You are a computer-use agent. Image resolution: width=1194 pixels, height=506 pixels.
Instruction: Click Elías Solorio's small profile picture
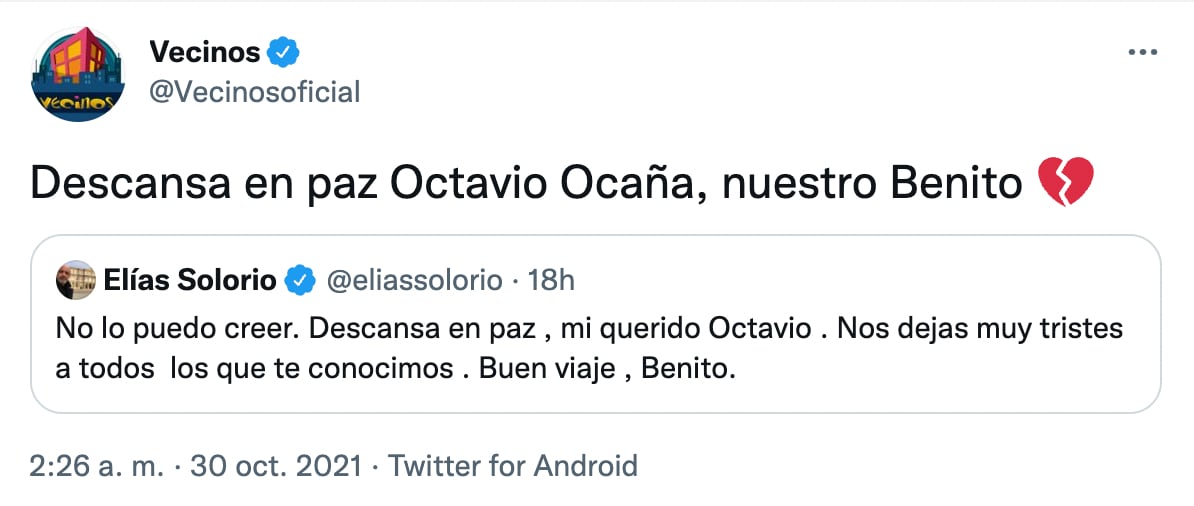(x=74, y=280)
